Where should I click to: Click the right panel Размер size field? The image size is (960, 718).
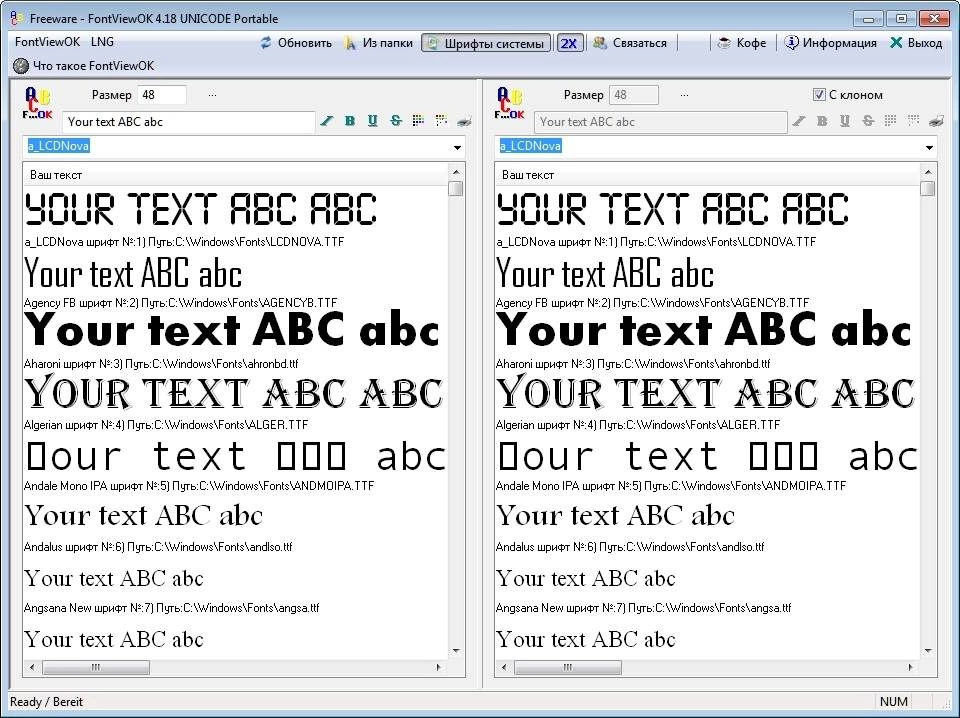pos(634,95)
